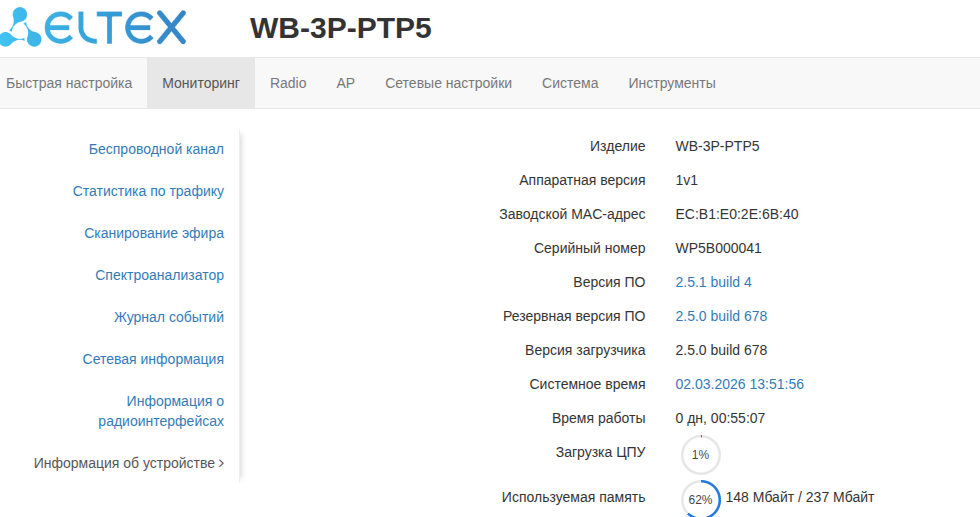
Task: Launch the Спектроанализатор page
Action: click(159, 275)
